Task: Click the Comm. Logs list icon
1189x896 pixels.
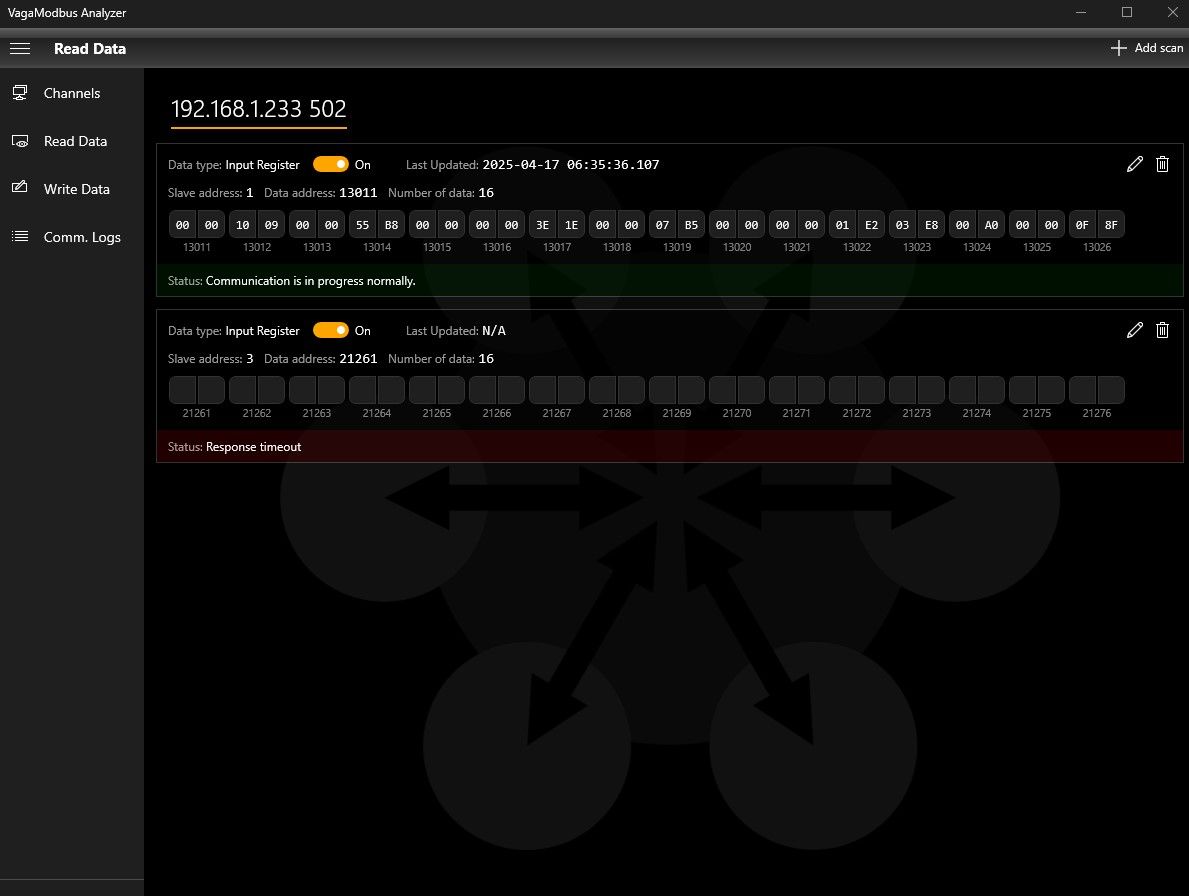Action: pos(20,237)
